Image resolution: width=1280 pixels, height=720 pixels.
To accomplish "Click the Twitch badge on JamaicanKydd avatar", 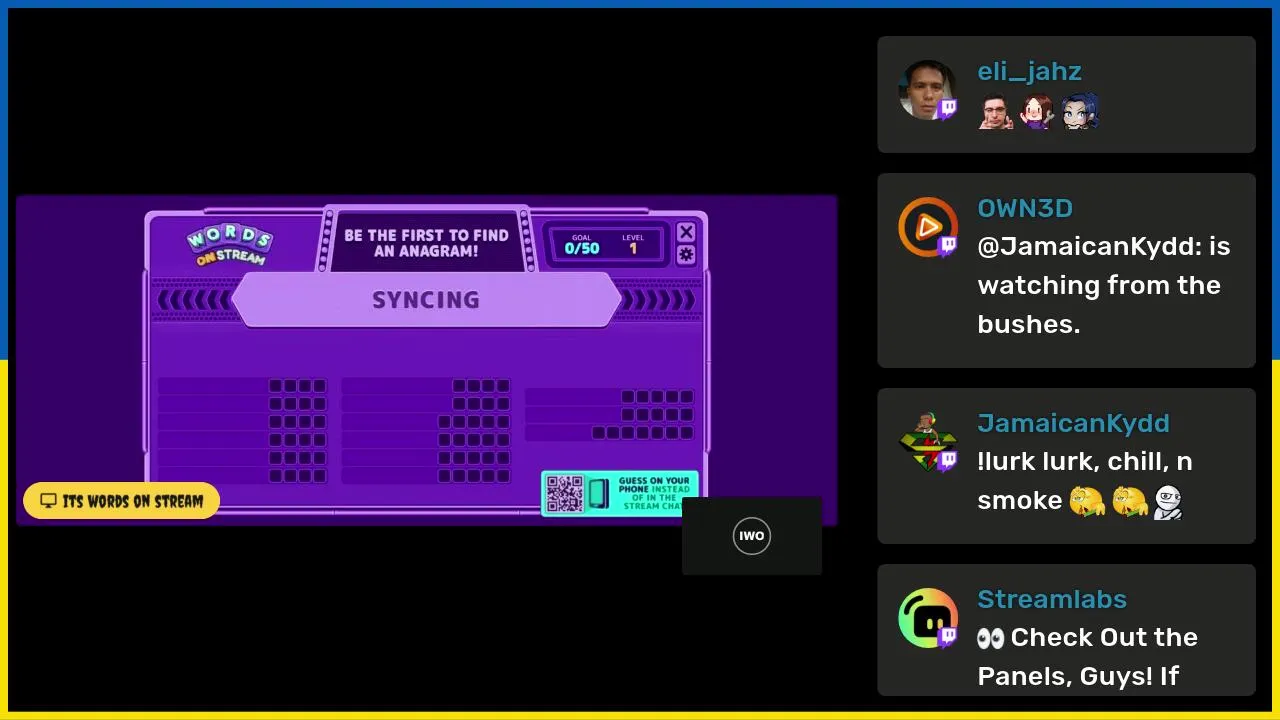I will click(x=947, y=461).
